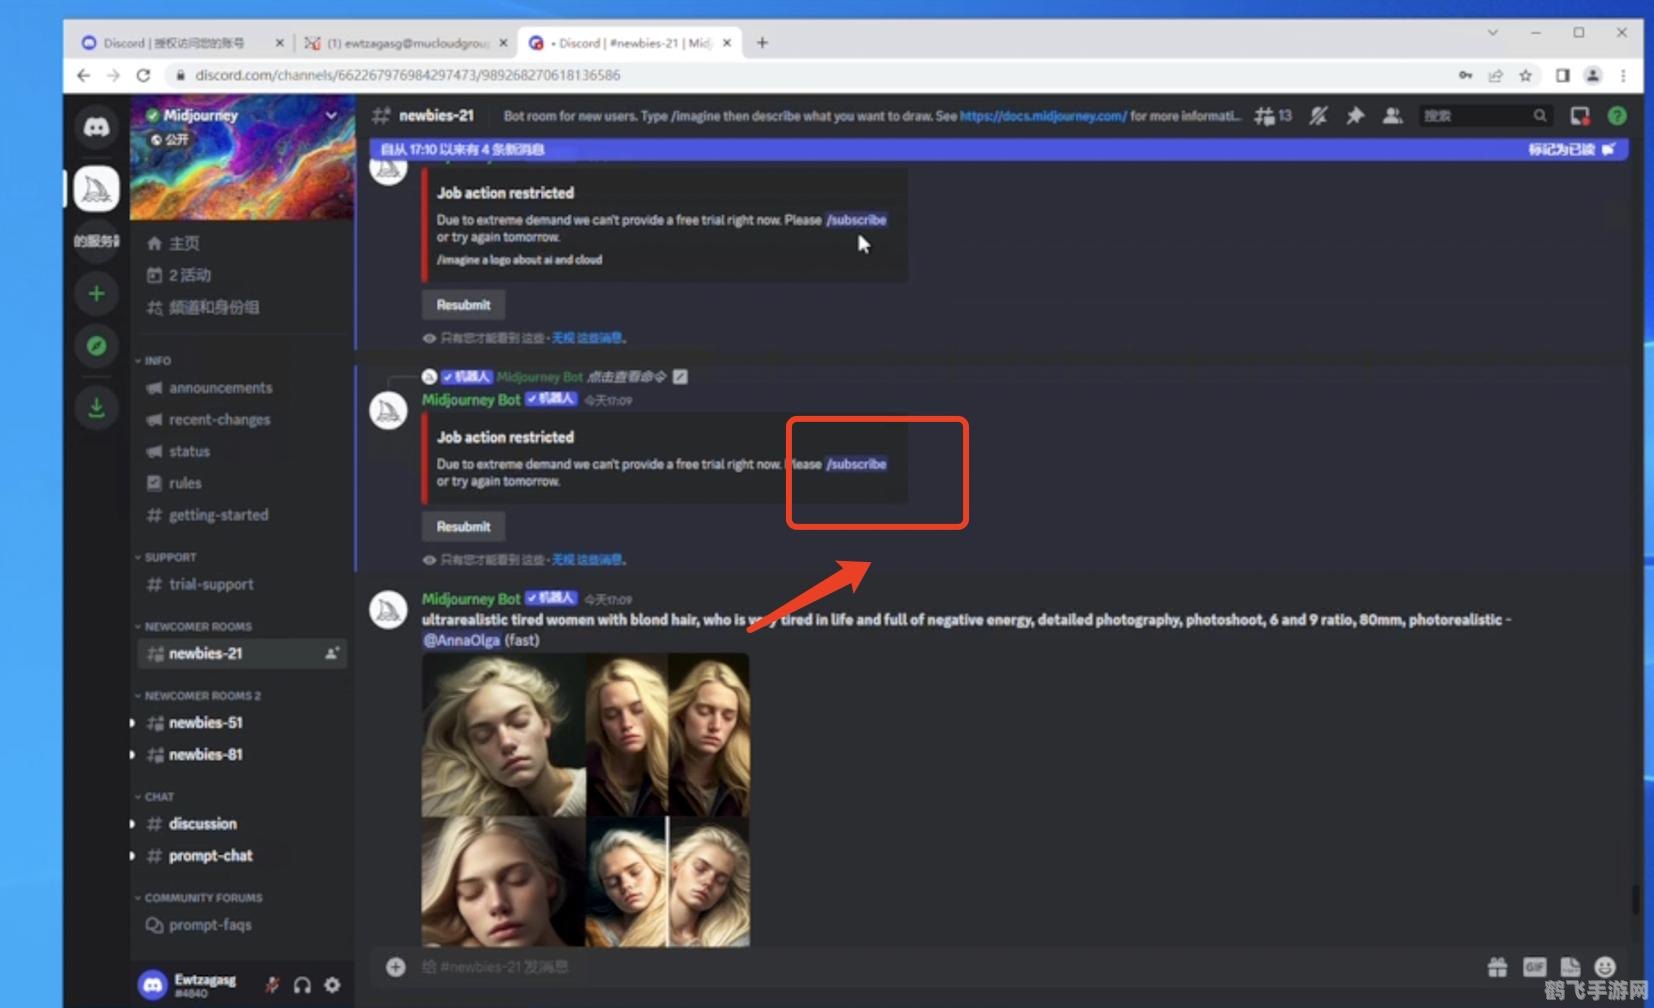Open Midjourney server dropdown menu
The height and width of the screenshot is (1008, 1654).
[331, 116]
